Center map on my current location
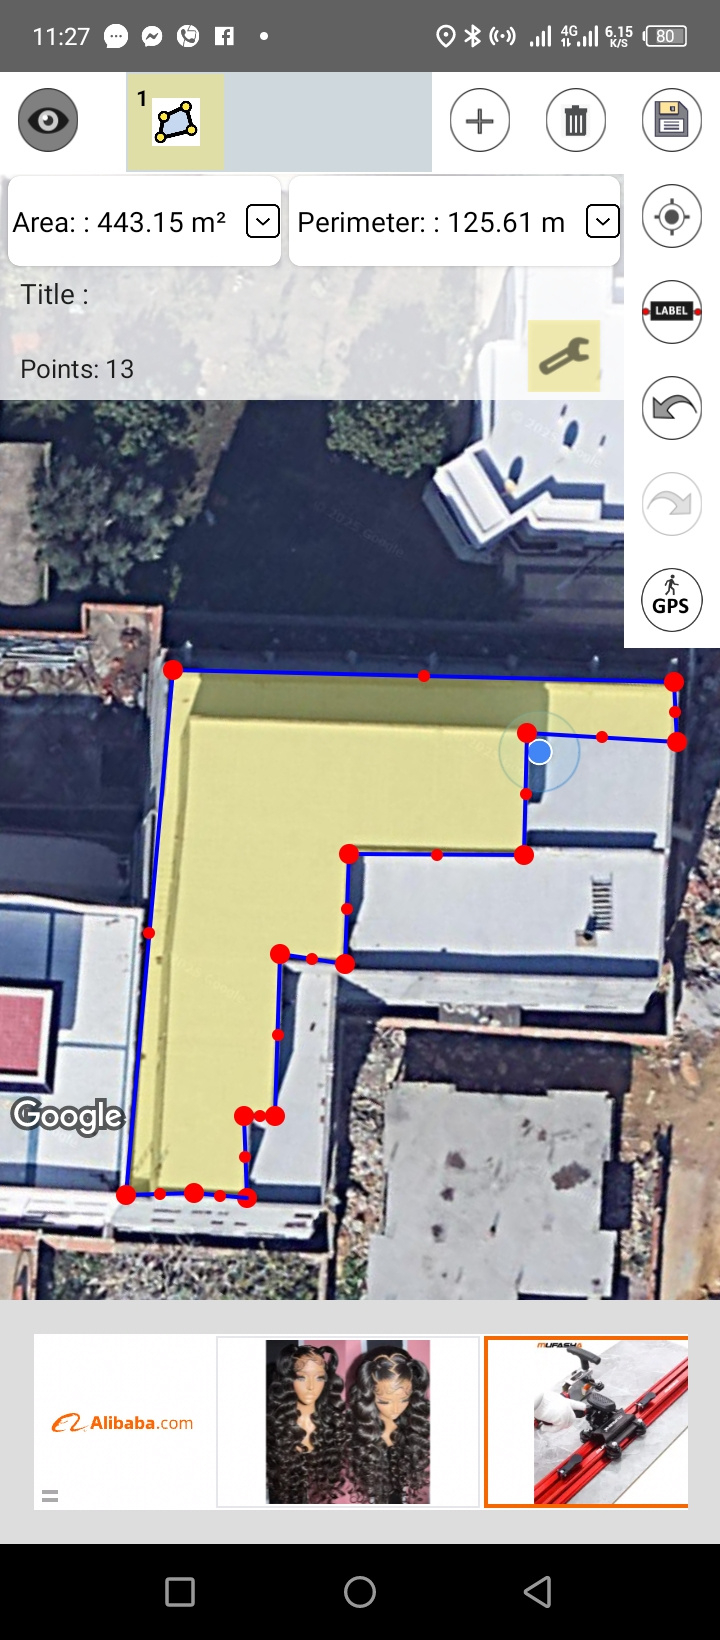720x1640 pixels. coord(671,216)
